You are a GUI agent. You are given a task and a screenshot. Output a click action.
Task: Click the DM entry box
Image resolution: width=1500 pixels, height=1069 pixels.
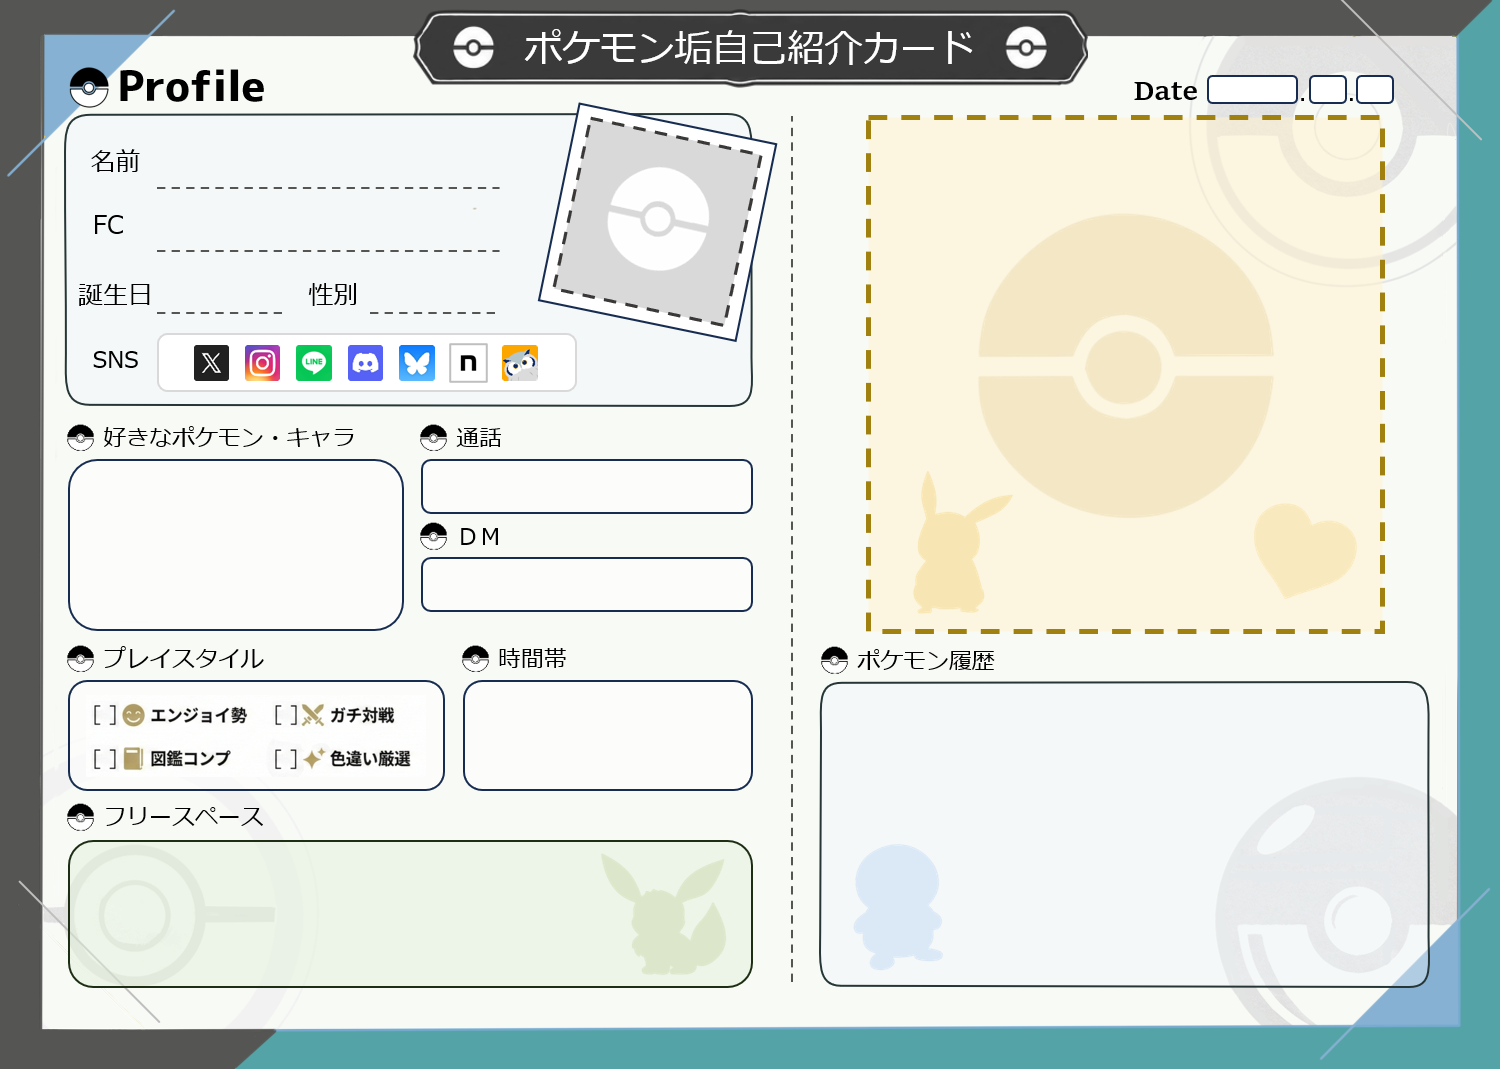(587, 584)
